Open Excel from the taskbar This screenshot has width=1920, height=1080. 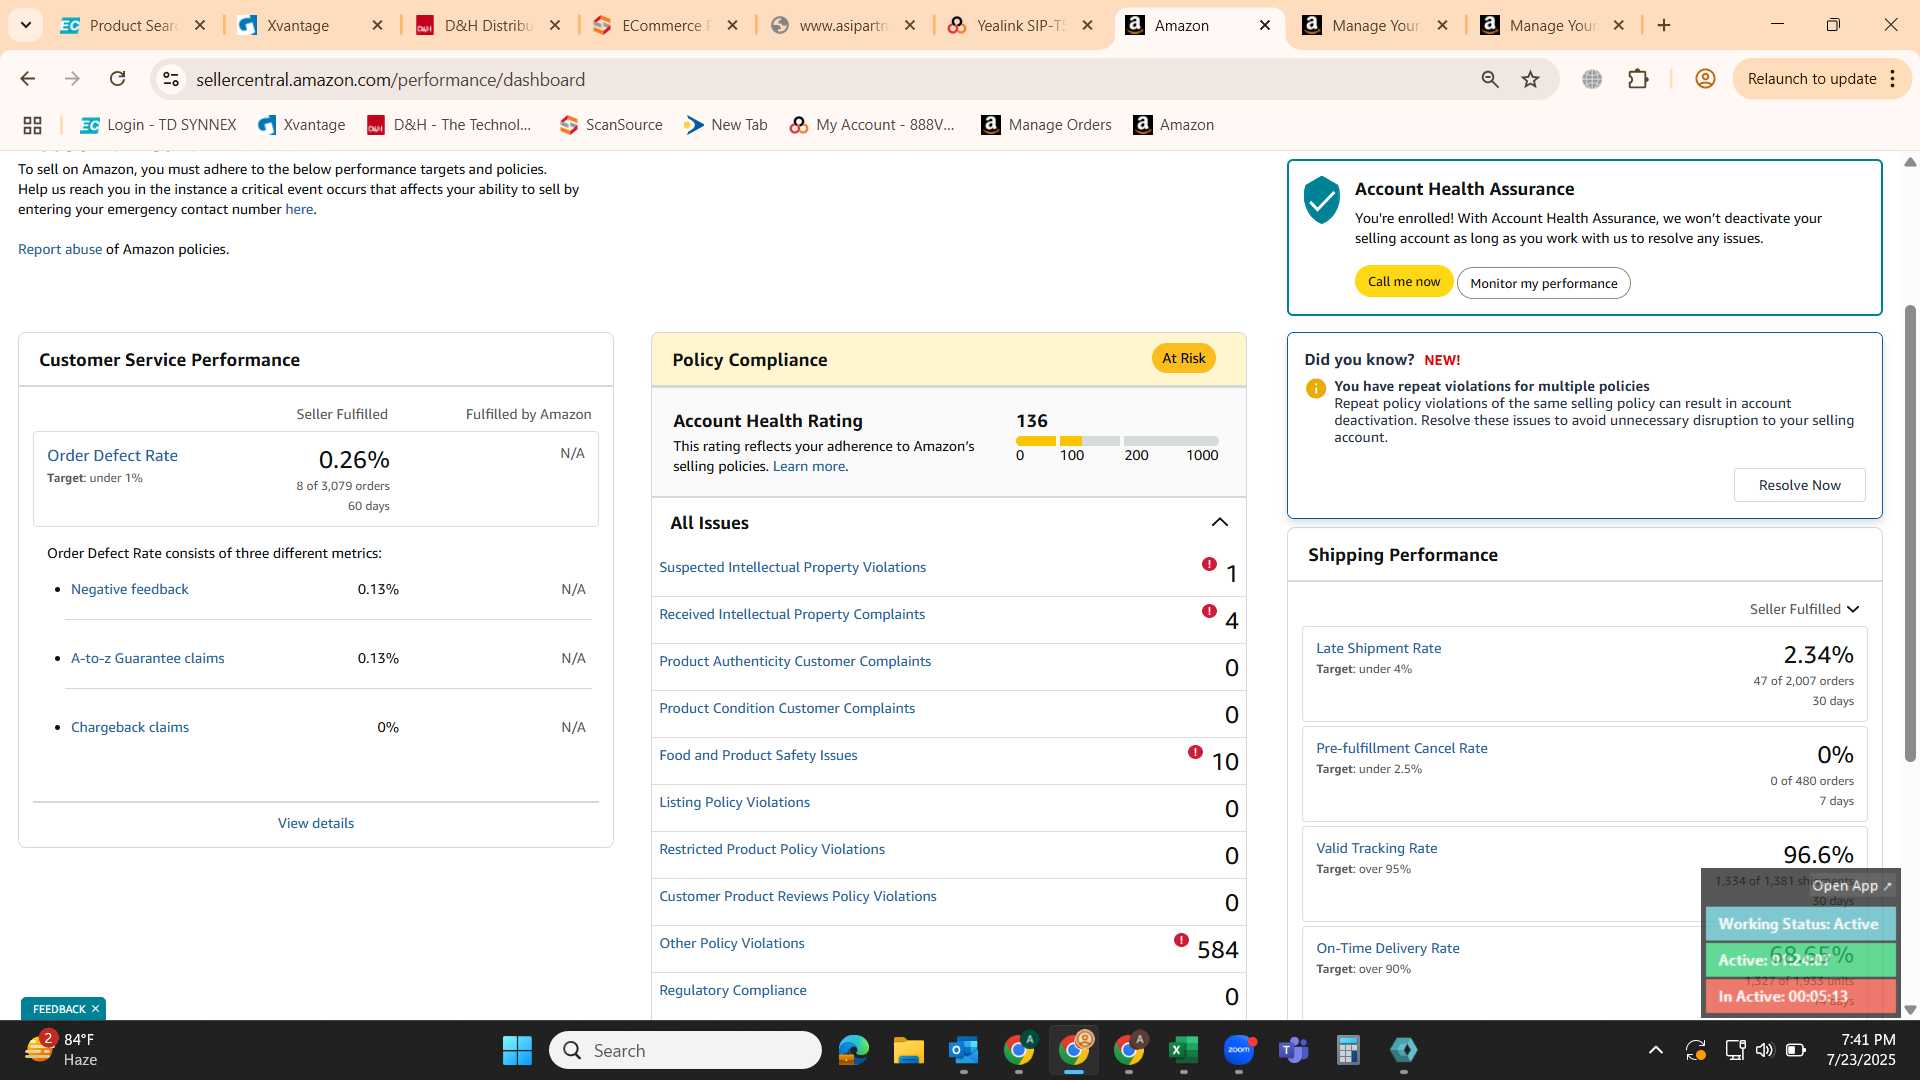click(1183, 1050)
